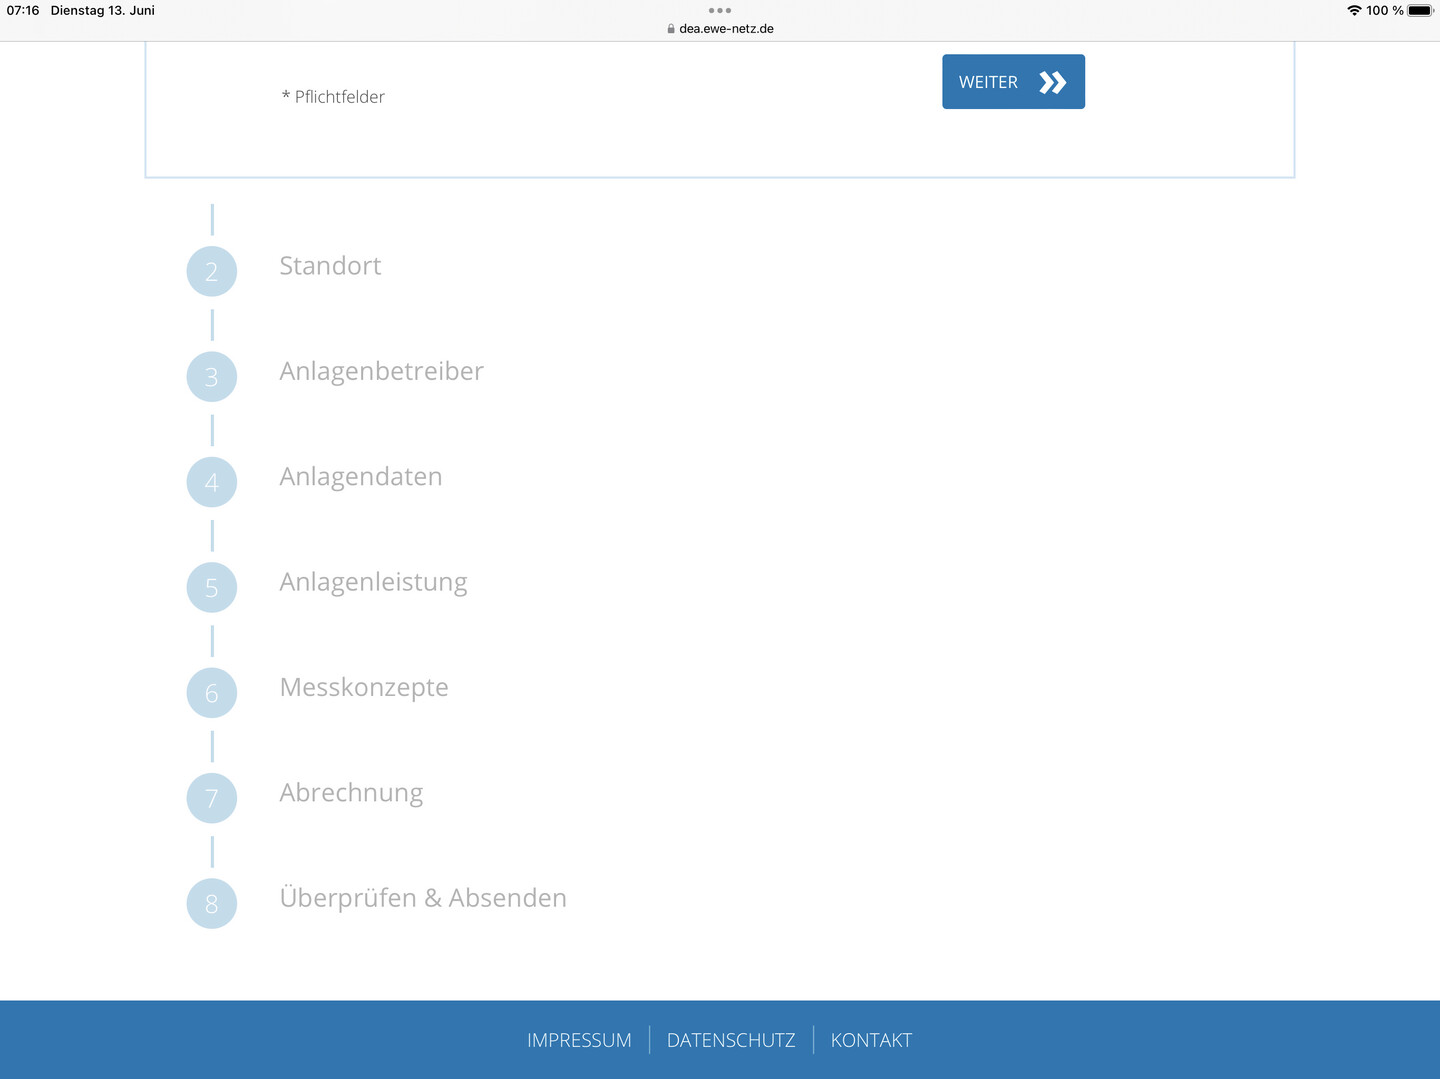Tap the dea.ewe-netz.de address bar
The height and width of the screenshot is (1079, 1440).
[x=720, y=28]
